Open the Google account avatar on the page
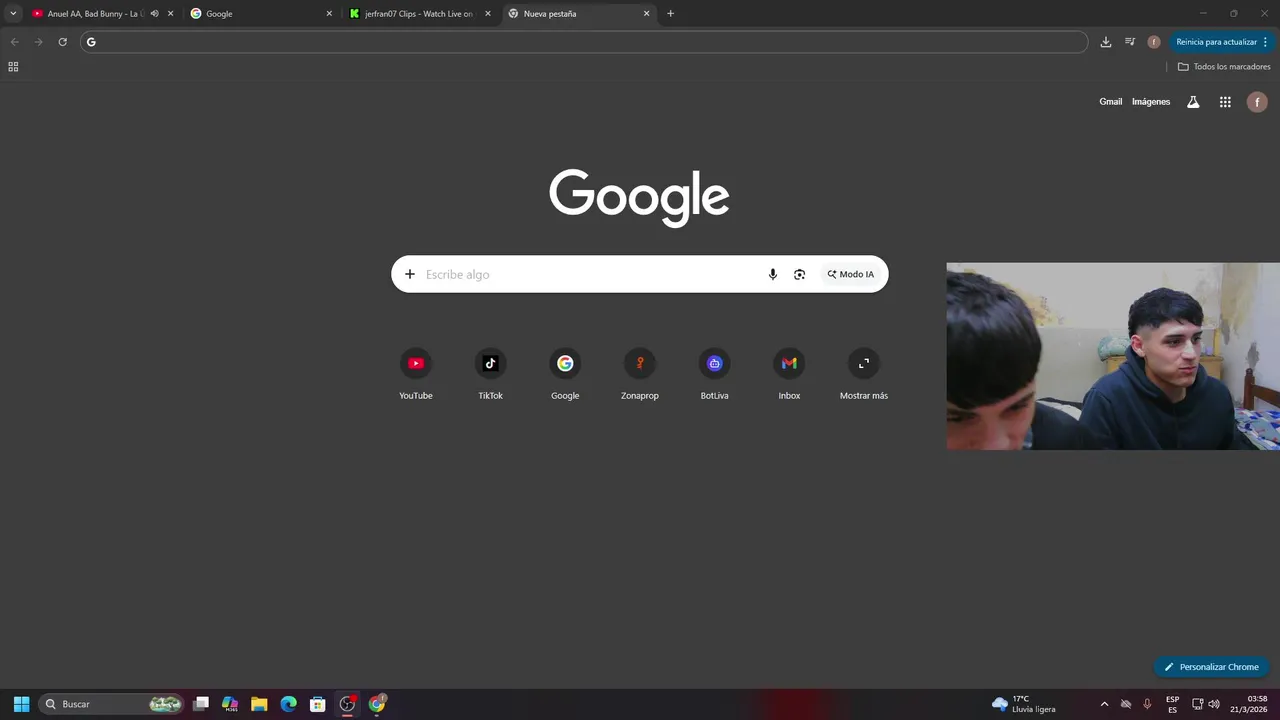This screenshot has height=720, width=1280. [1257, 102]
